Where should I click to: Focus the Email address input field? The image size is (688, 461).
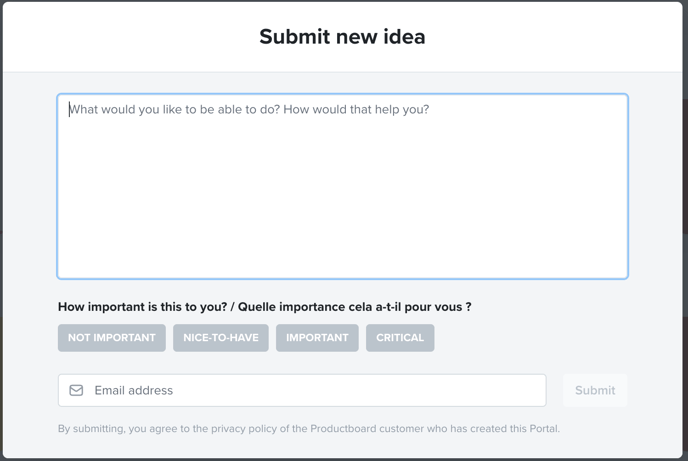tap(302, 390)
